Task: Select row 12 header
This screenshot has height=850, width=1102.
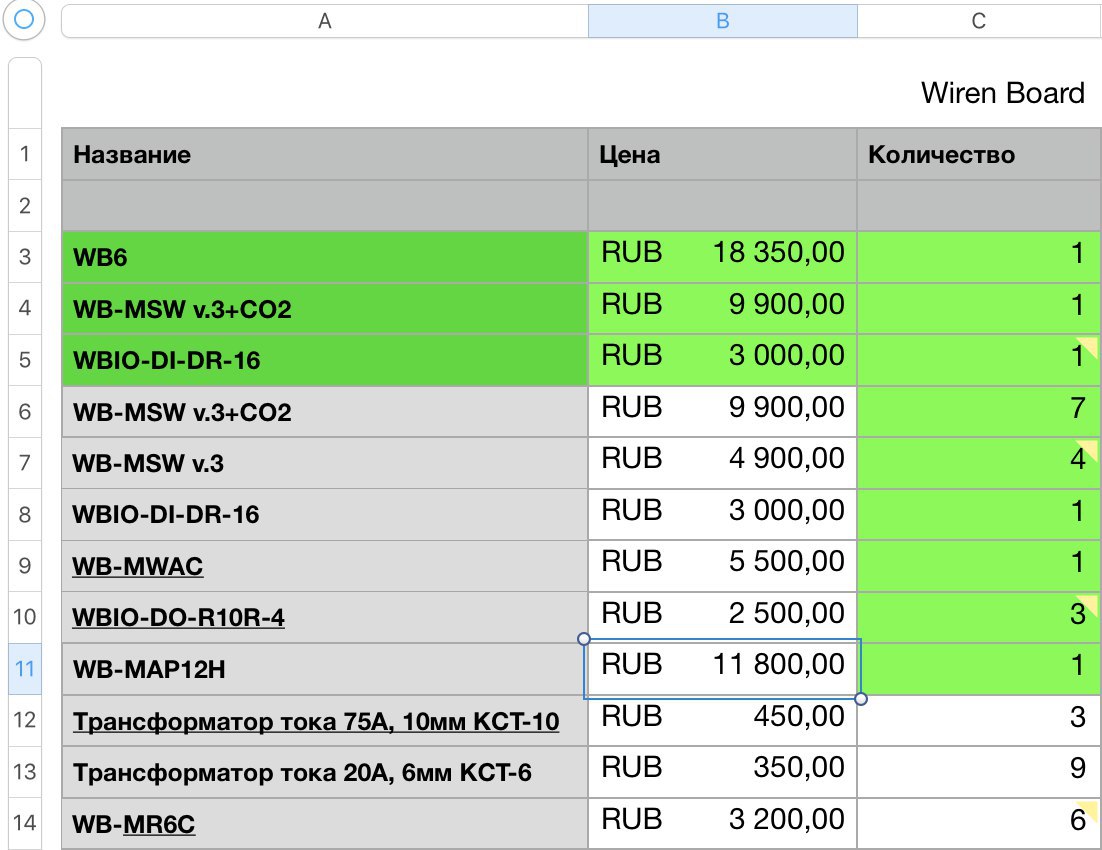Action: (25, 720)
